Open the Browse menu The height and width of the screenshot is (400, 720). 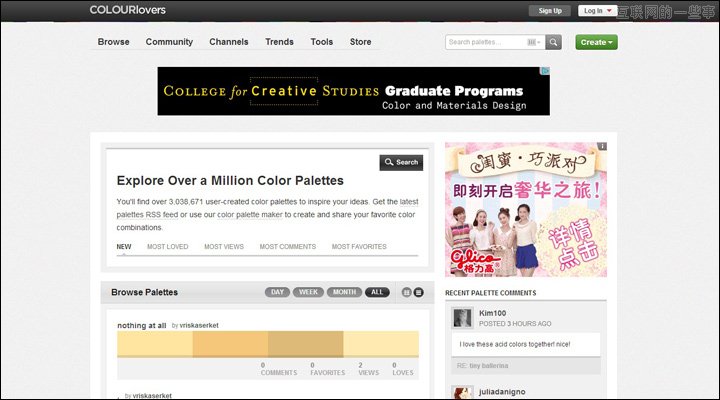click(113, 42)
